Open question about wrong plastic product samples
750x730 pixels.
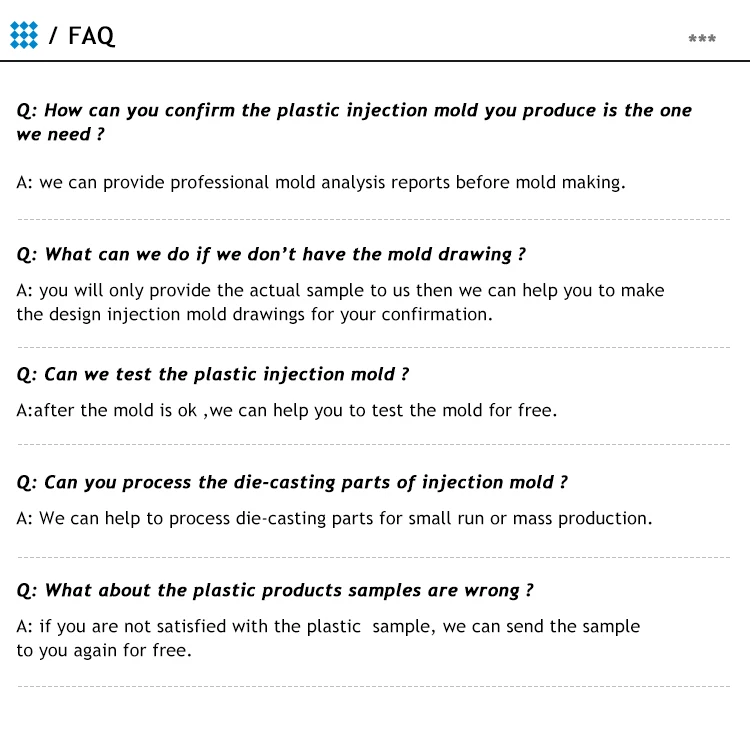(275, 590)
